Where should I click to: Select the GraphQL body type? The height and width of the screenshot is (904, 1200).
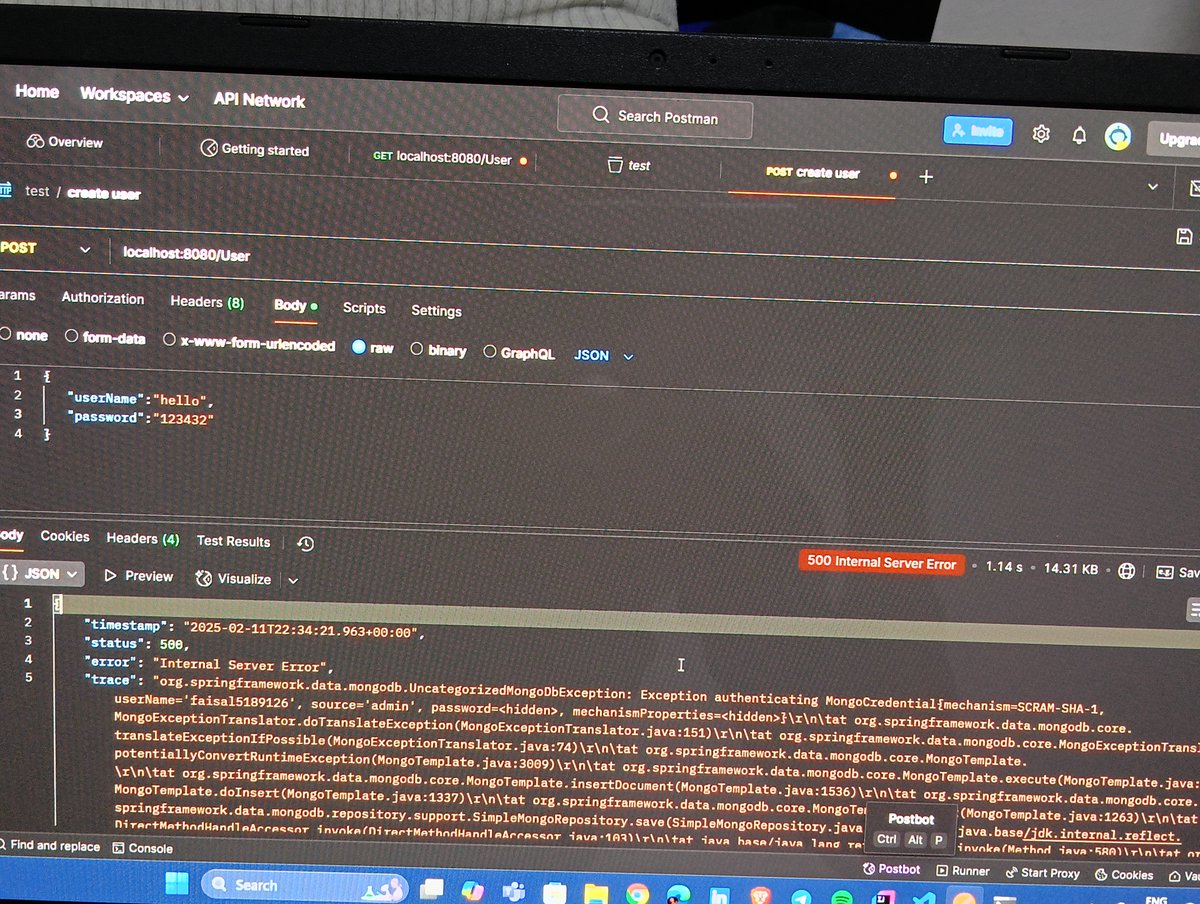coord(519,353)
